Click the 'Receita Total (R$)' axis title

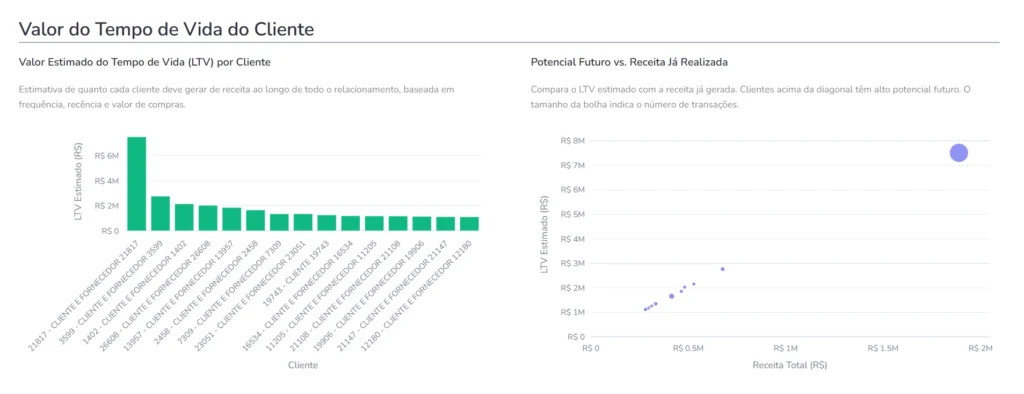click(790, 365)
